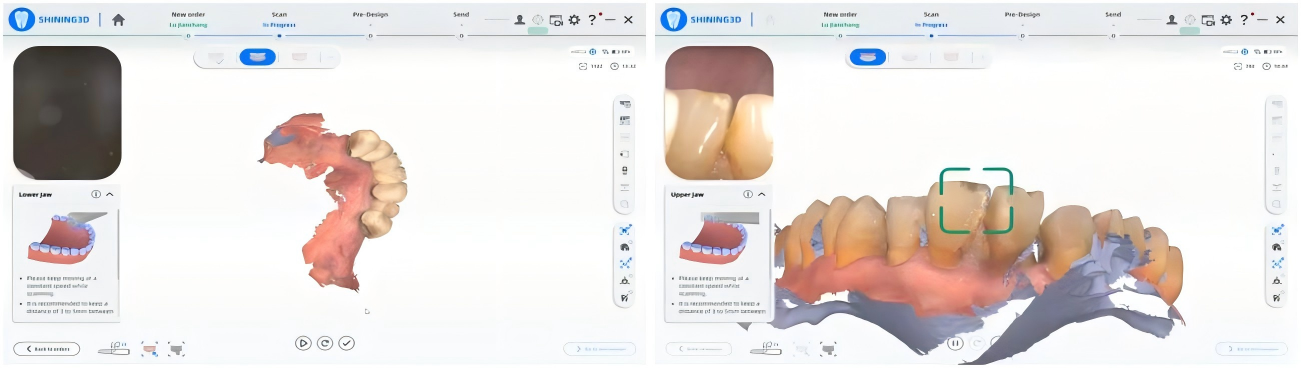The height and width of the screenshot is (368, 1301).
Task: Click screen capture icon in left window
Action: click(x=556, y=19)
